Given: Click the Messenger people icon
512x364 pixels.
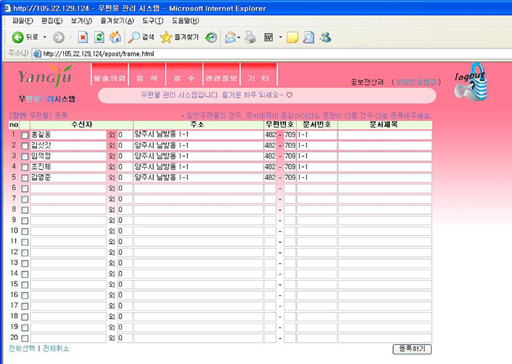Looking at the screenshot, I should [325, 37].
